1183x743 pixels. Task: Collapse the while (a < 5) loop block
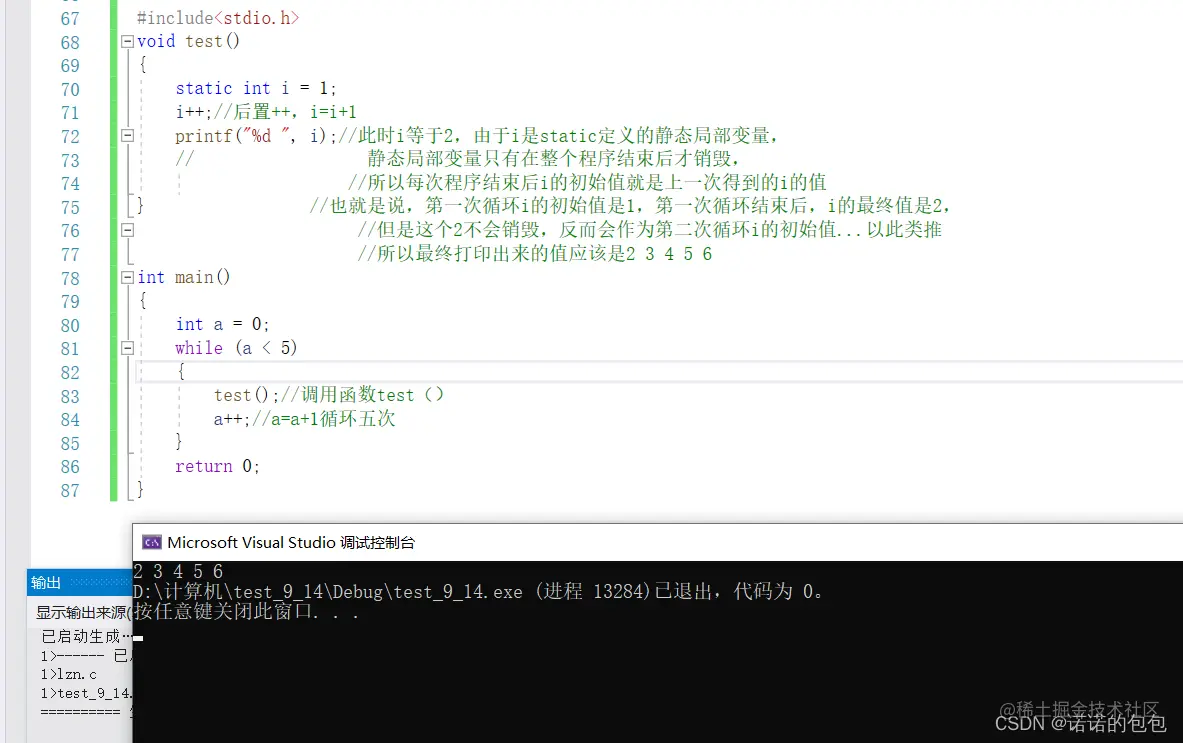[128, 348]
